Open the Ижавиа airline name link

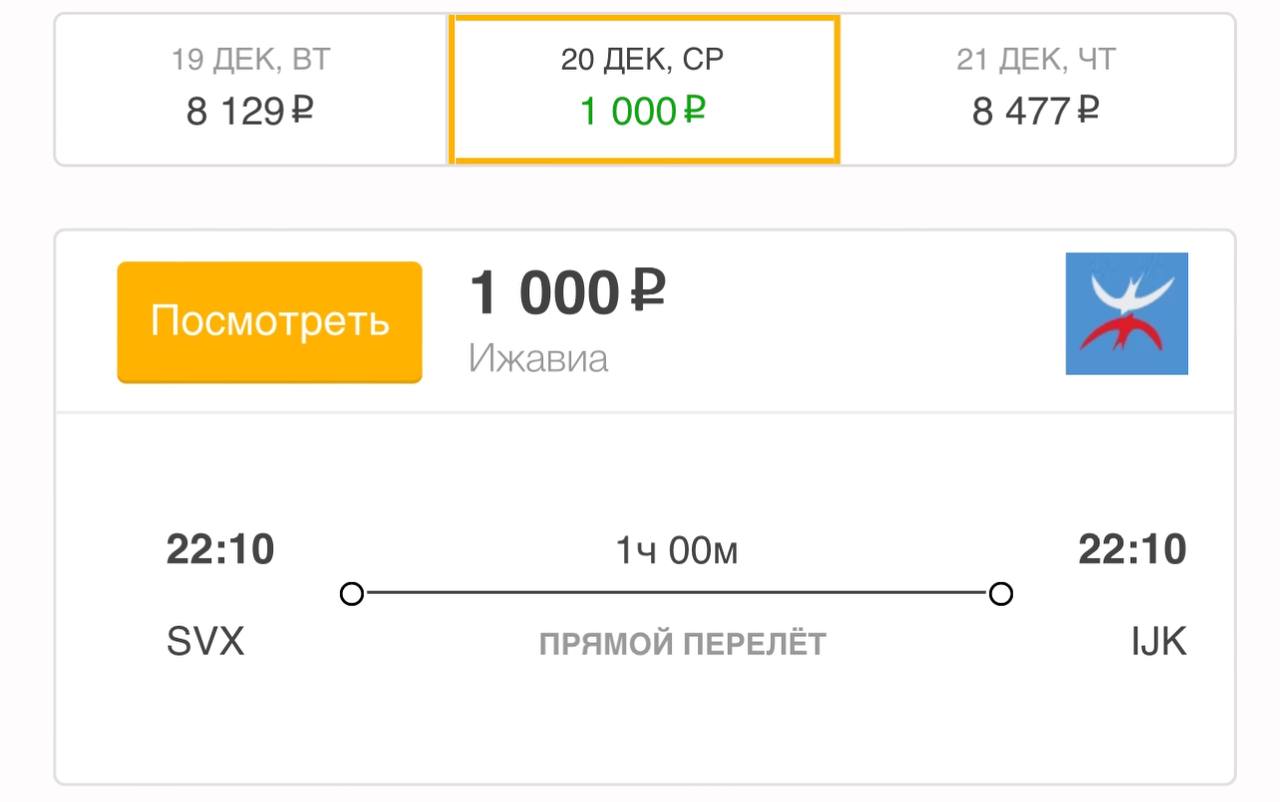click(x=538, y=358)
